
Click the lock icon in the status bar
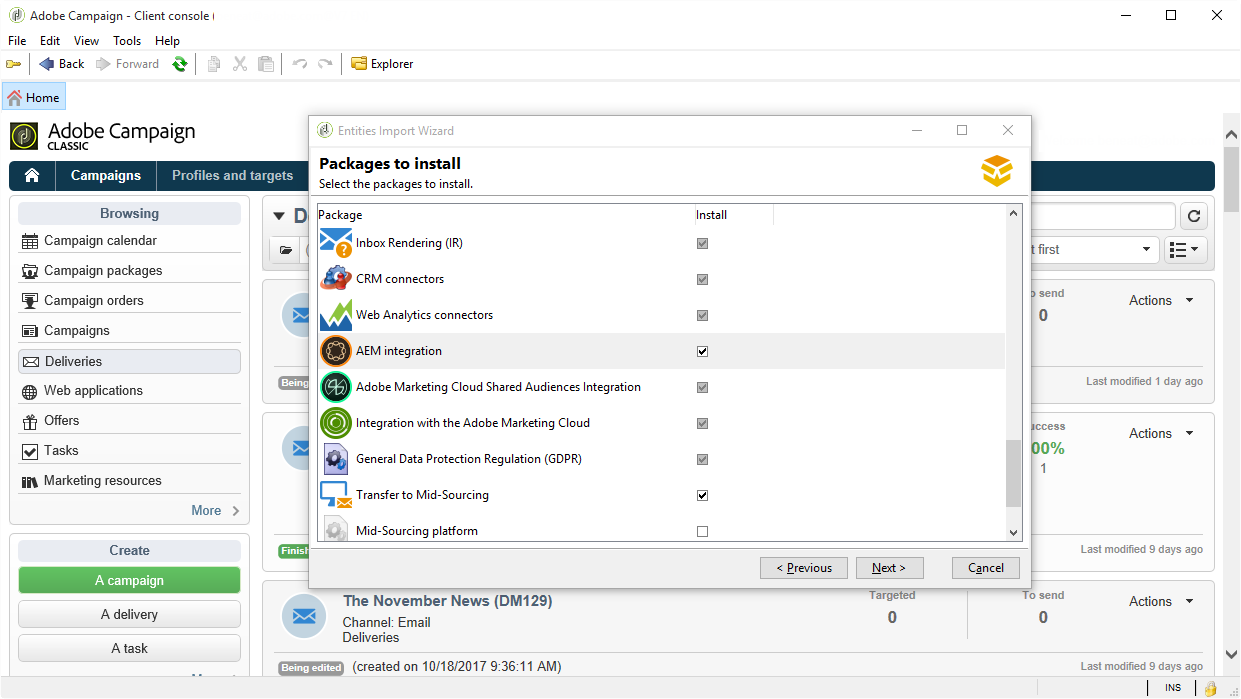pos(1210,688)
